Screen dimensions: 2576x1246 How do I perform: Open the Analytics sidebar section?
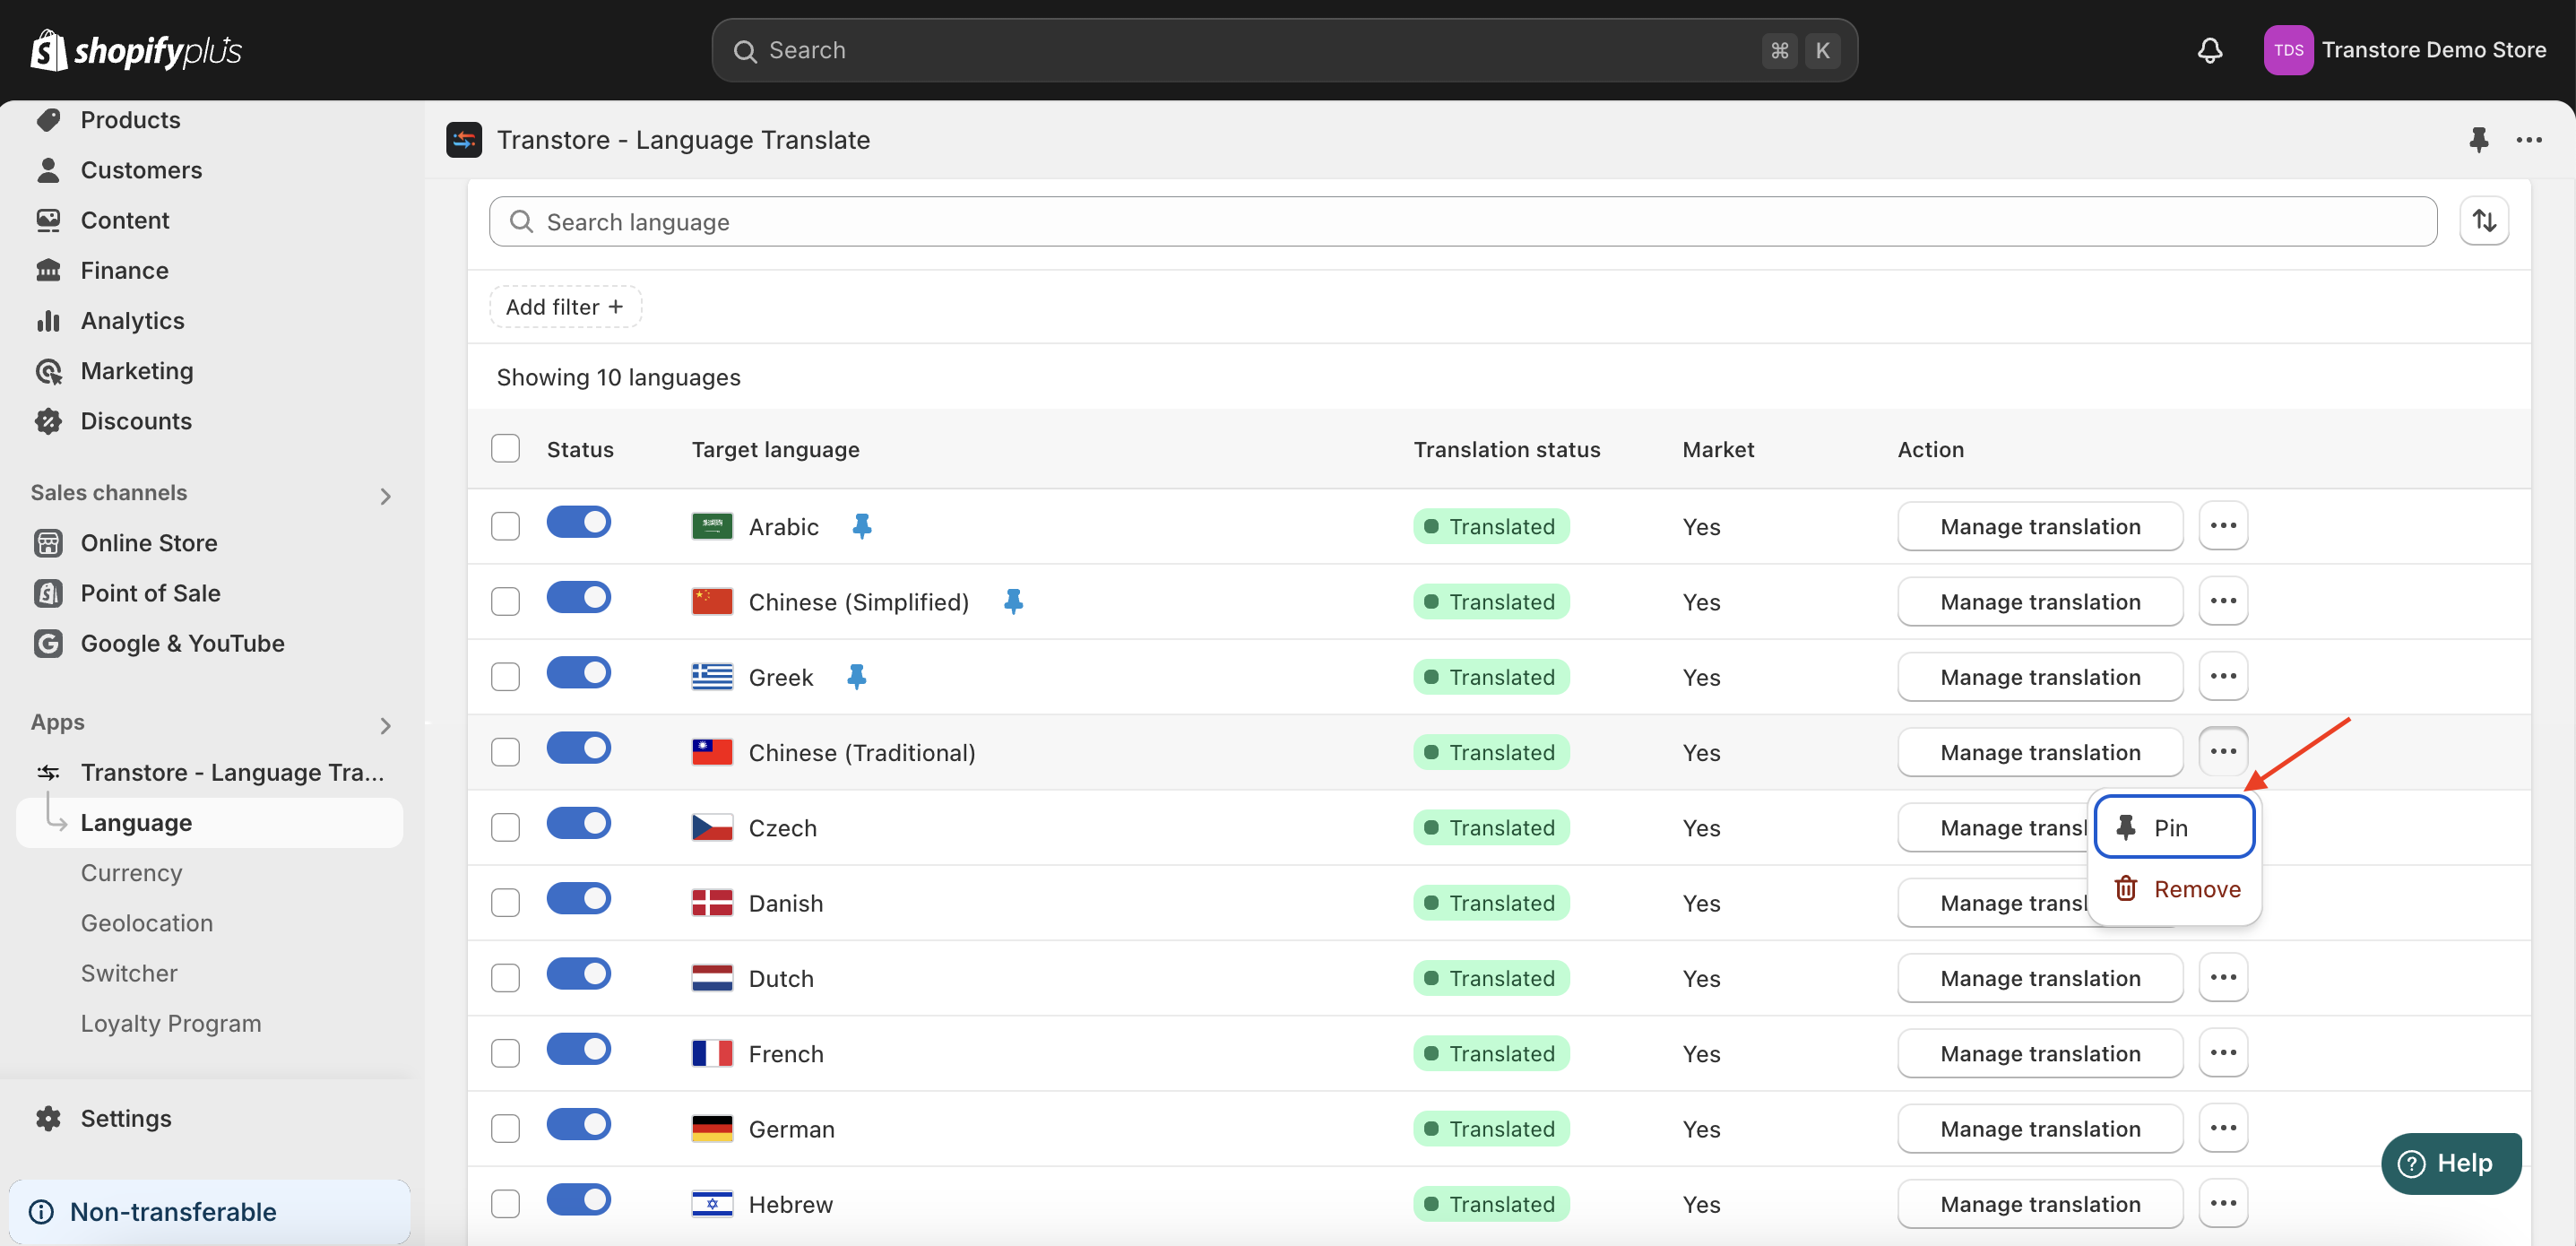132,321
